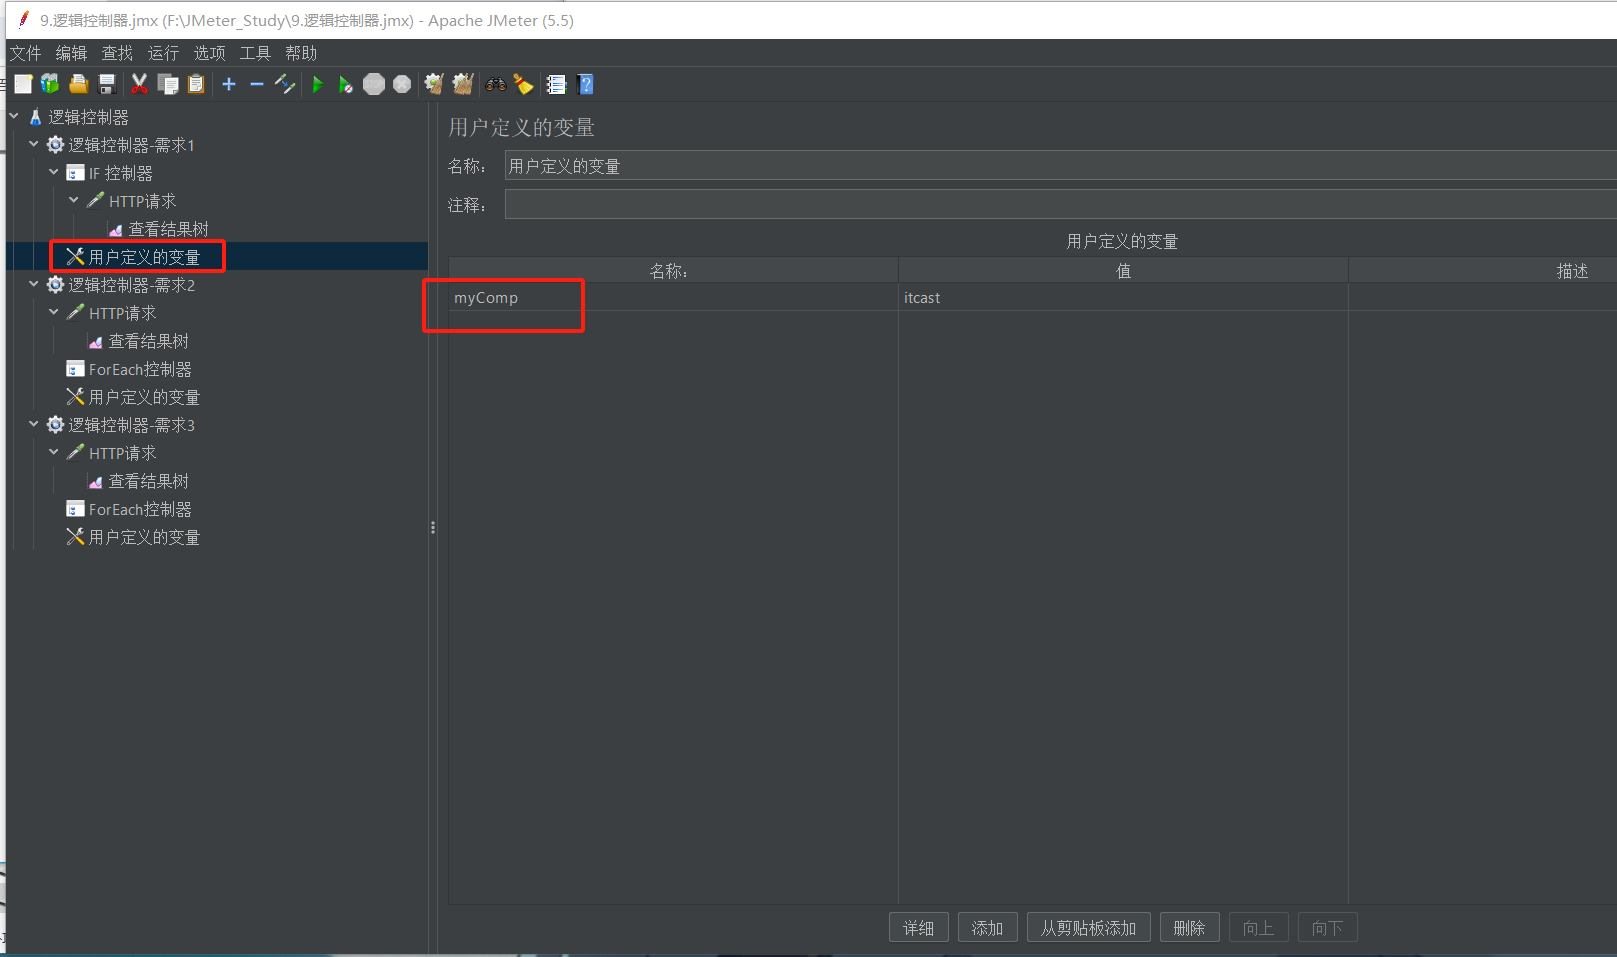Open Search with the binoculars icon

click(496, 84)
